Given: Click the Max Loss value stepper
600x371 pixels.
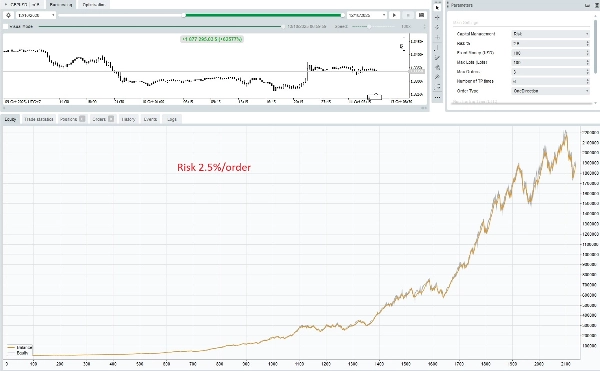Looking at the screenshot, I should pyautogui.click(x=587, y=62).
